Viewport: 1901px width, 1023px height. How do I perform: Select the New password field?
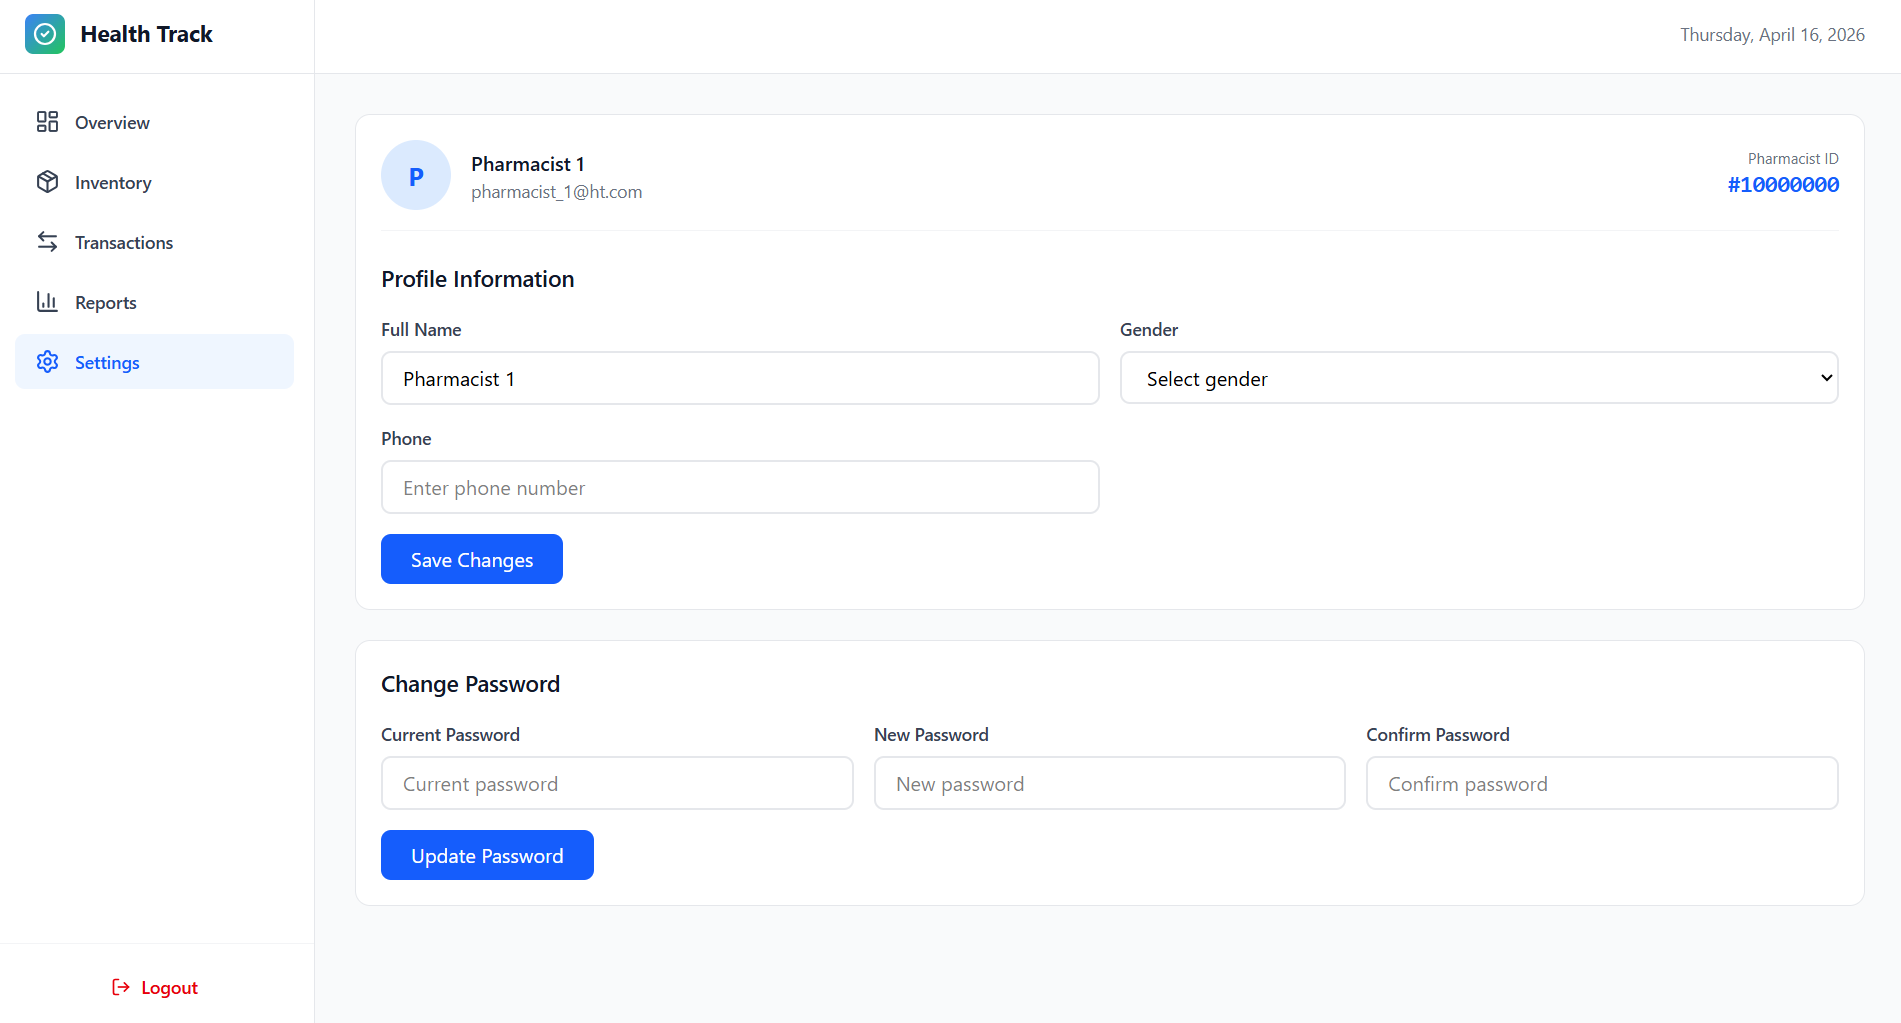click(x=1109, y=783)
